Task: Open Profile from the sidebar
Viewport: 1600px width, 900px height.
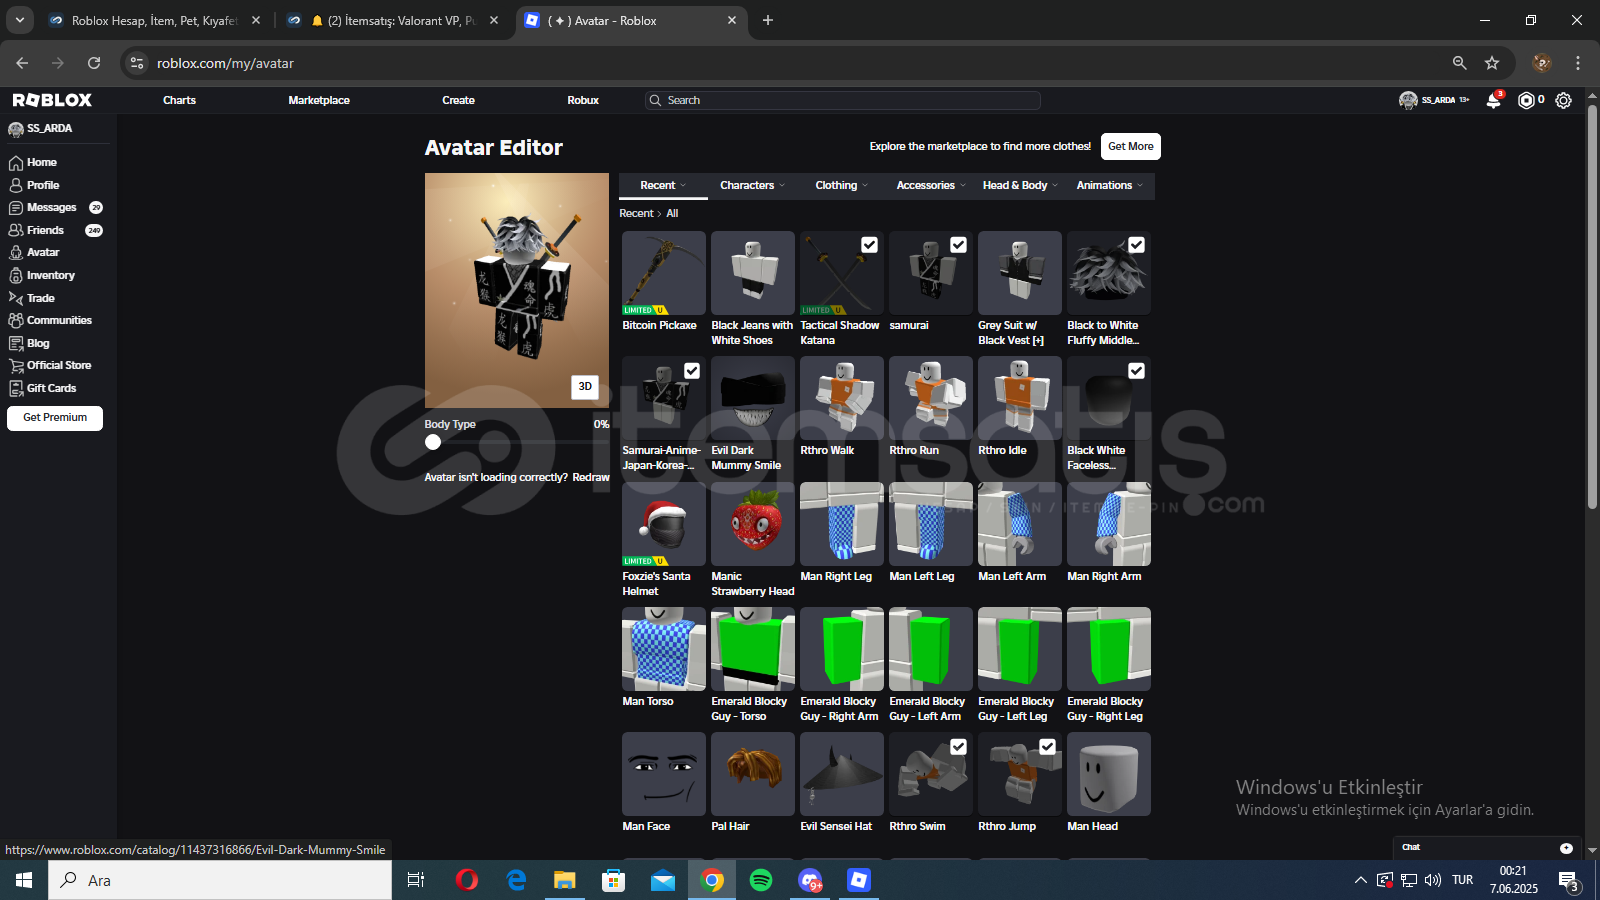Action: pyautogui.click(x=43, y=185)
